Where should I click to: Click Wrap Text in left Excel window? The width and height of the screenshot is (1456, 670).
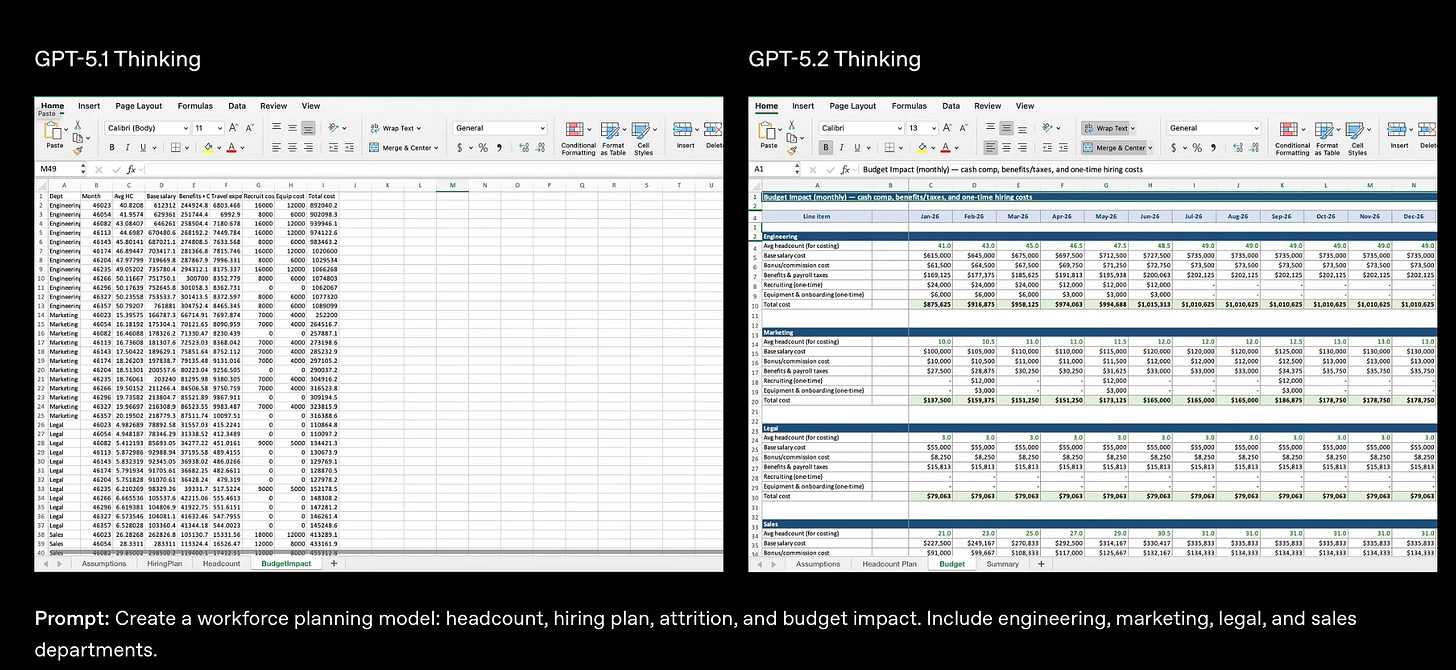pyautogui.click(x=398, y=128)
